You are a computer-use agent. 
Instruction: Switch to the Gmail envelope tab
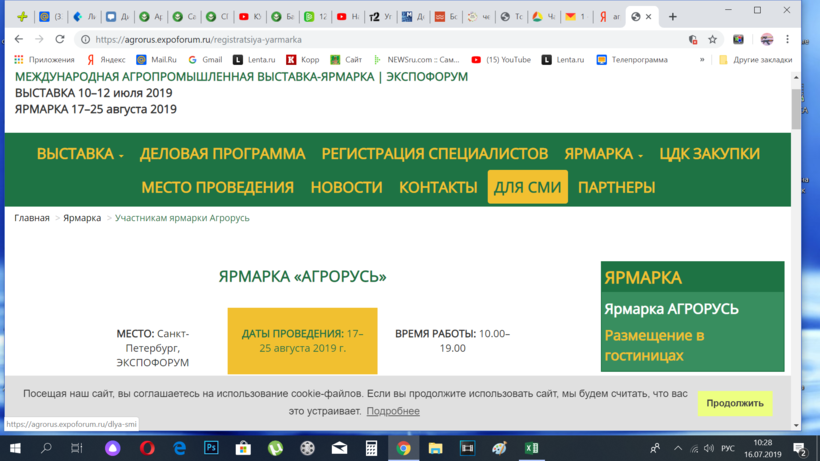tap(577, 17)
